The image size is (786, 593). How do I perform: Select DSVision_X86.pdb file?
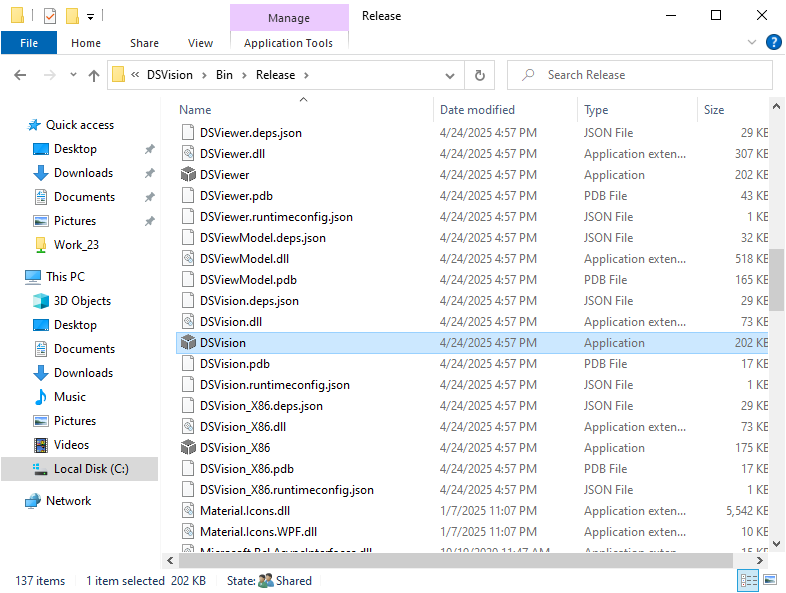pos(247,469)
